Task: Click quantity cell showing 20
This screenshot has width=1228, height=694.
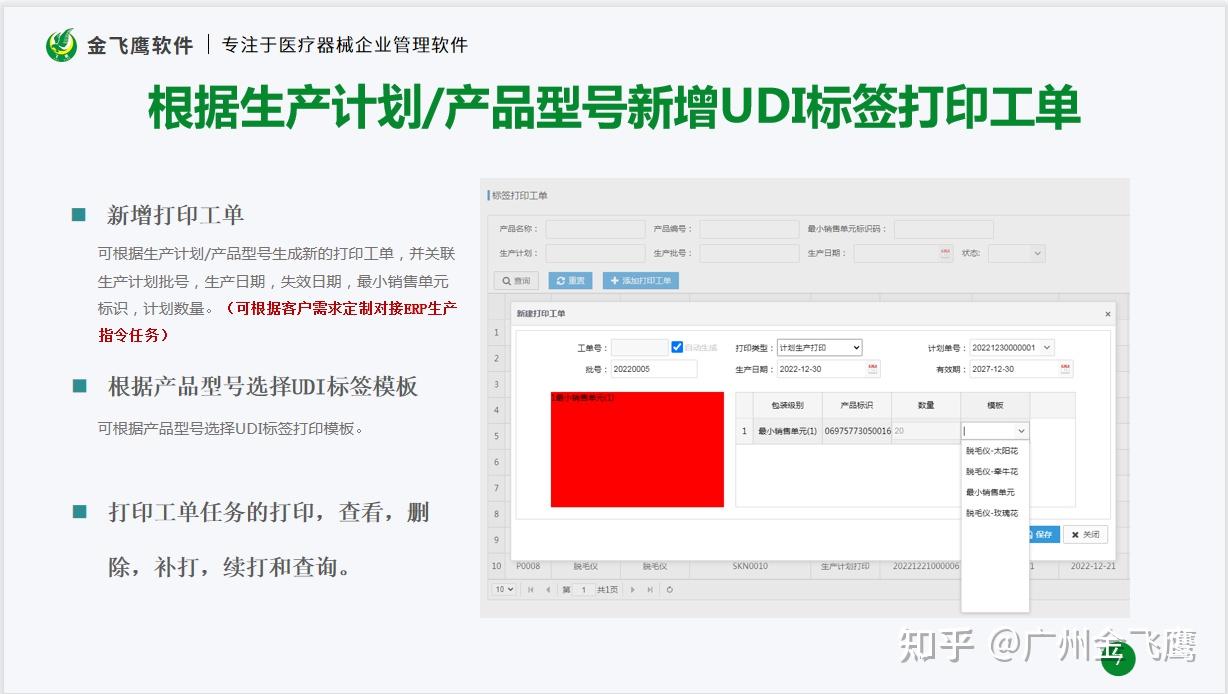Action: pyautogui.click(x=926, y=431)
